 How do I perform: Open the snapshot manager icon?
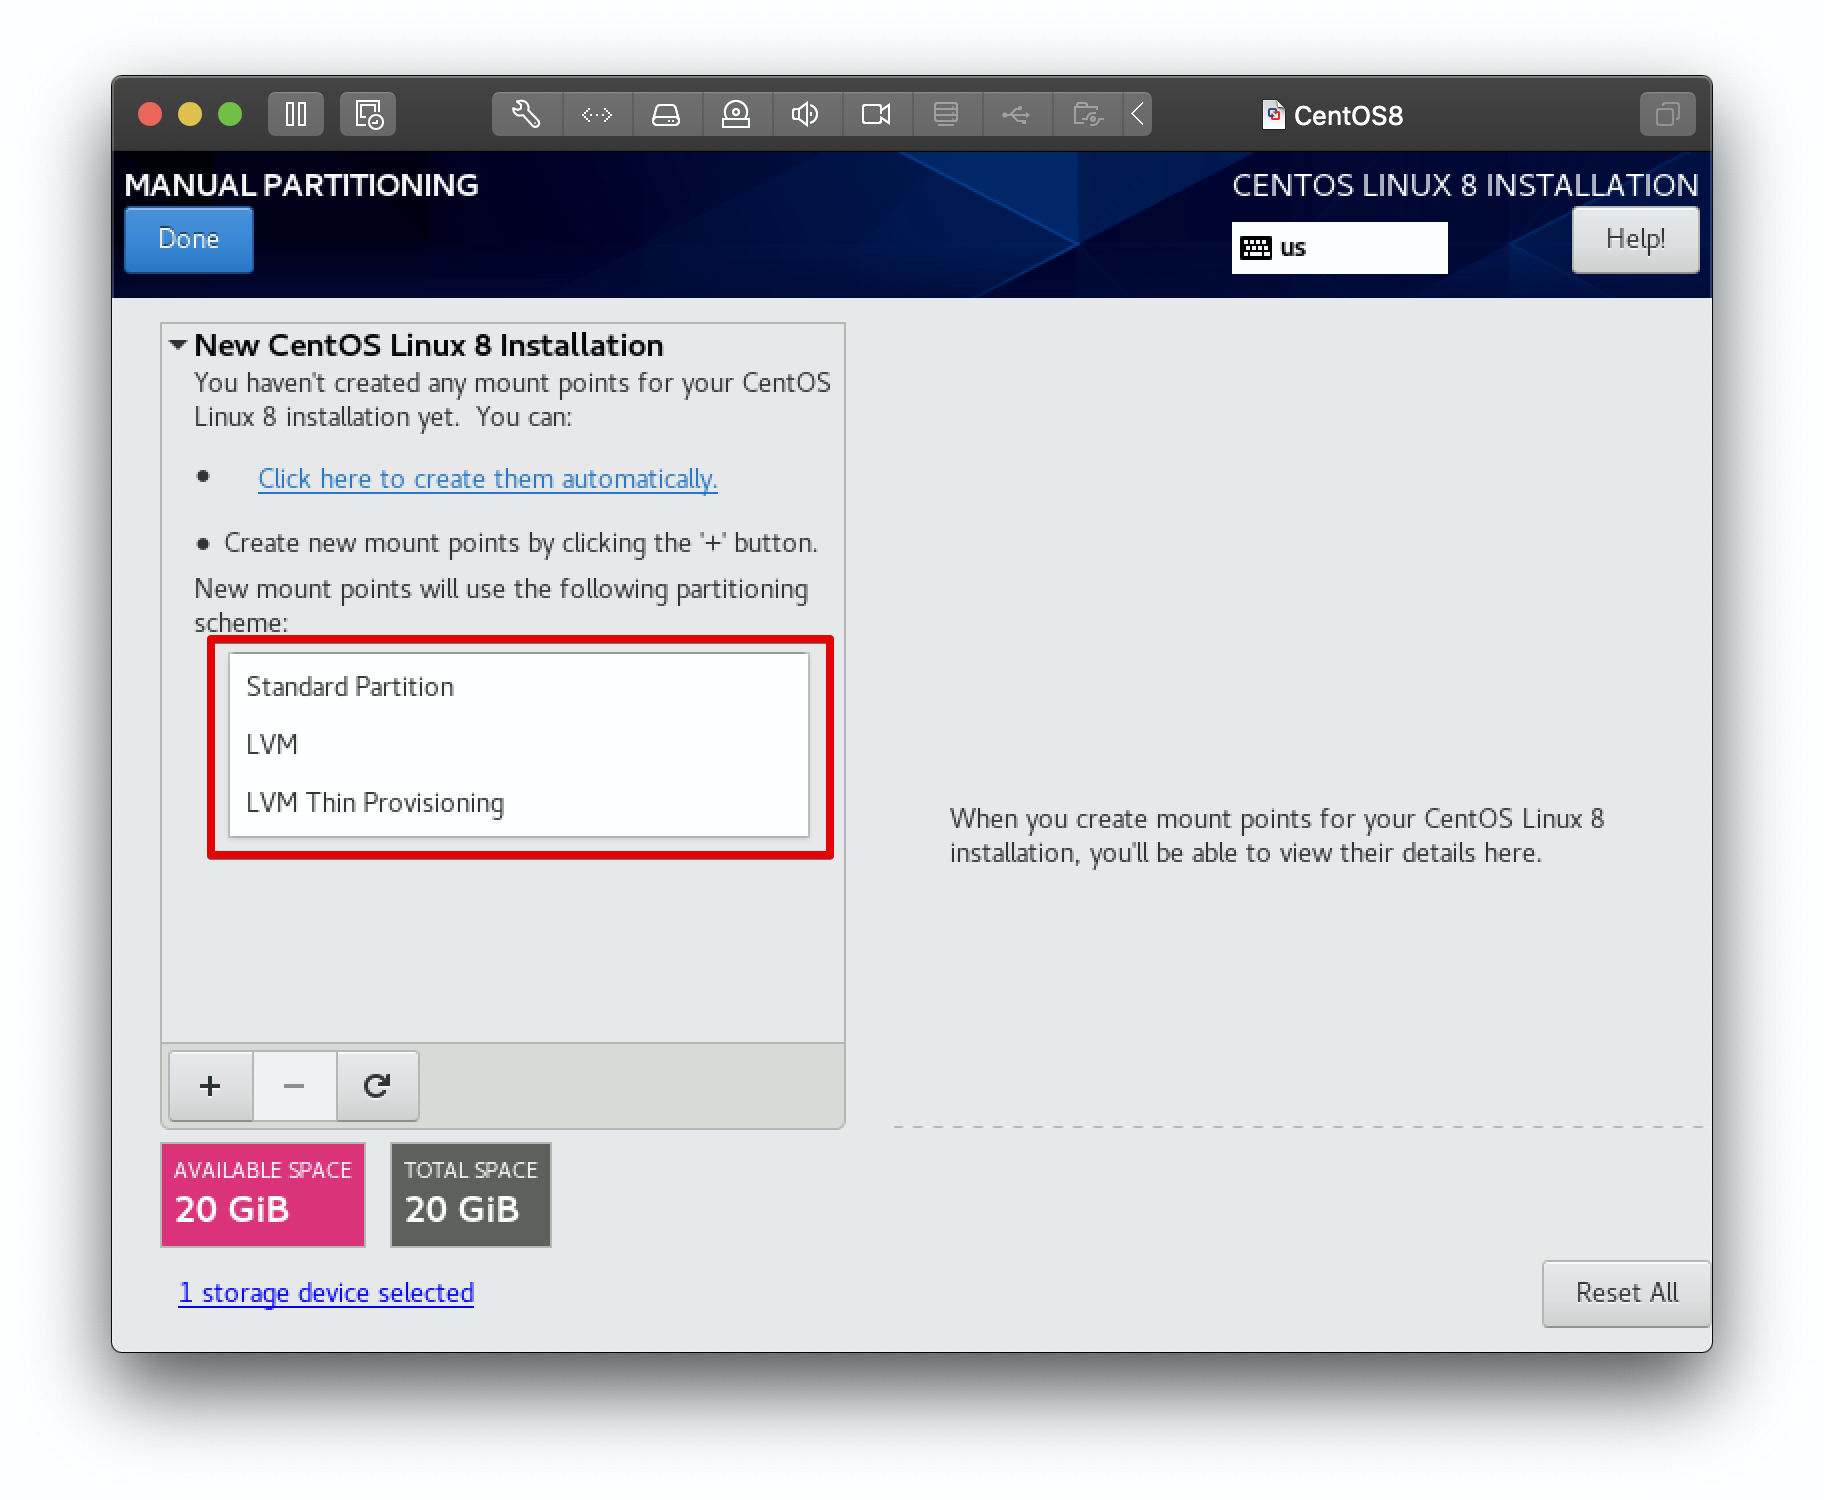[368, 114]
